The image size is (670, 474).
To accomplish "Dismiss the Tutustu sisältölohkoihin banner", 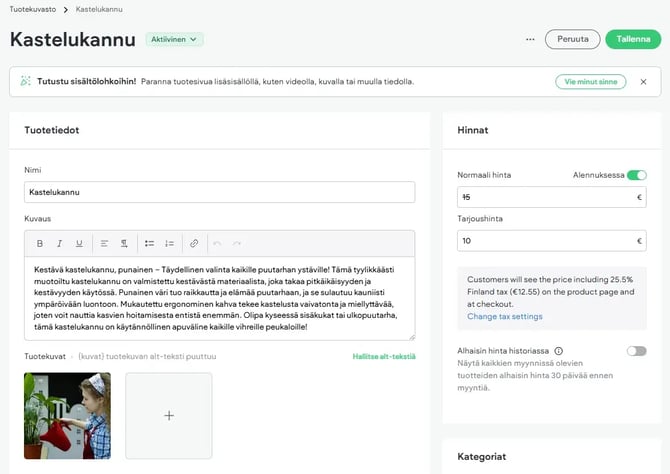I will [x=643, y=81].
